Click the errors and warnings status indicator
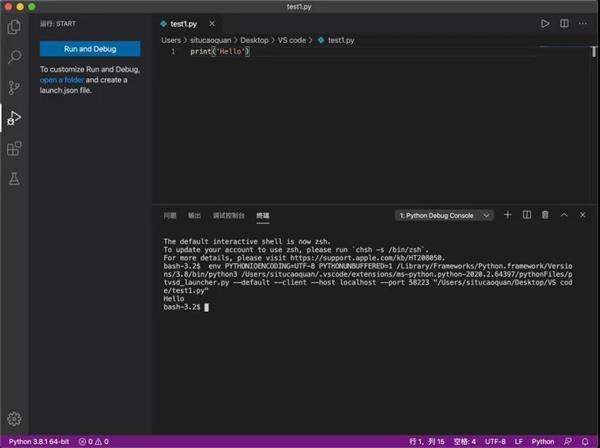The image size is (600, 448). pos(94,441)
